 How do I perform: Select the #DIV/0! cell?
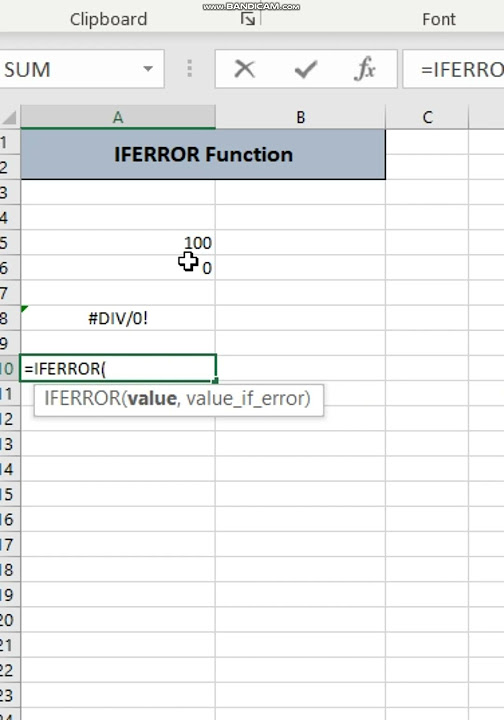118,318
